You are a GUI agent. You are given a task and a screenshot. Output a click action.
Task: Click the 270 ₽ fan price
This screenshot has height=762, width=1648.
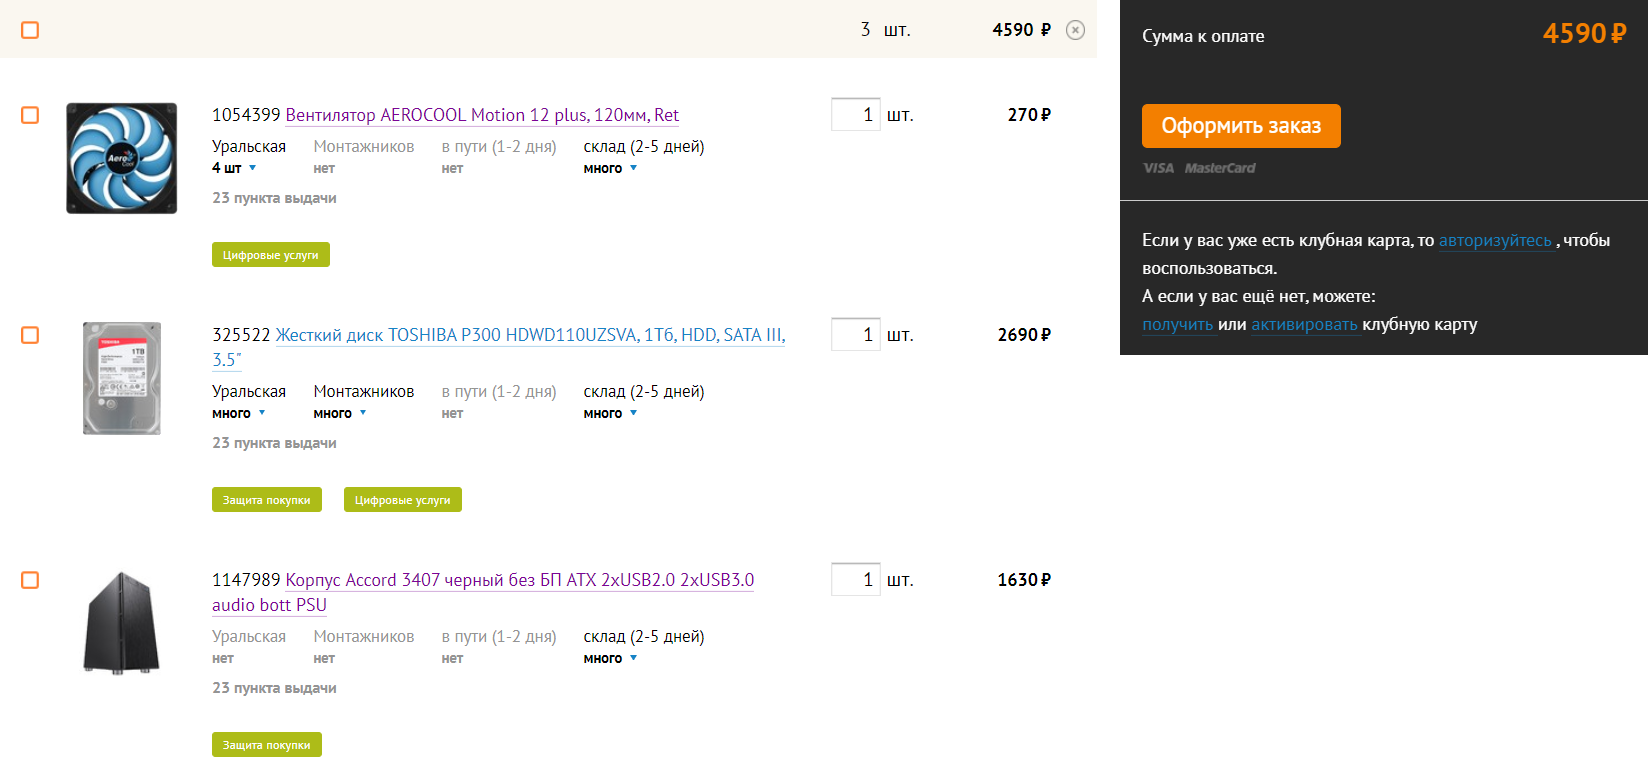point(1029,115)
